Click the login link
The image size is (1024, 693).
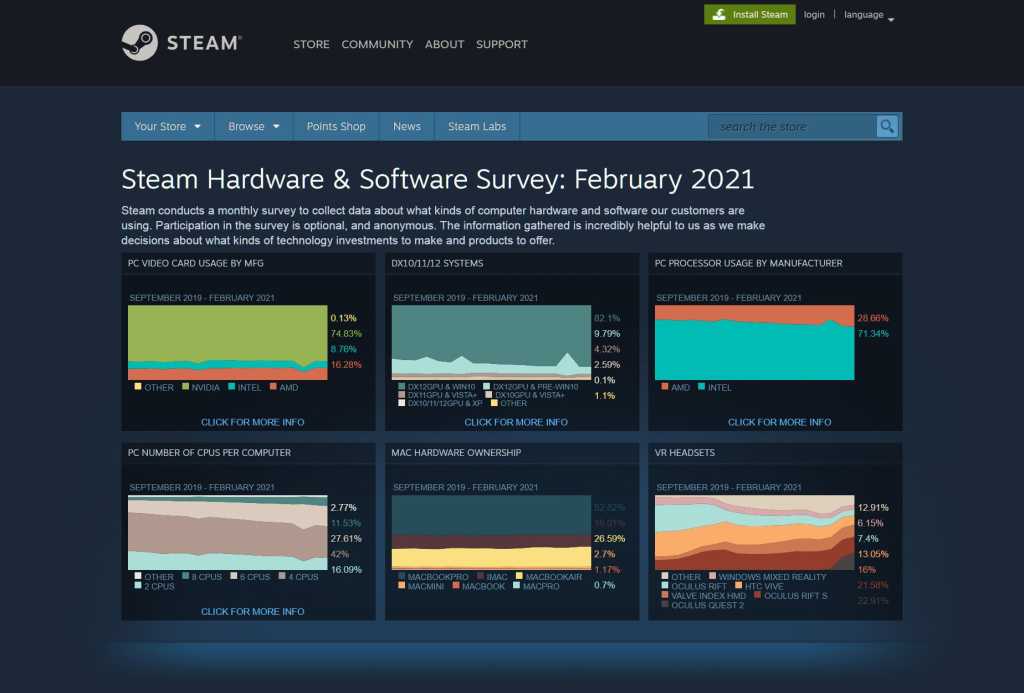[x=814, y=14]
